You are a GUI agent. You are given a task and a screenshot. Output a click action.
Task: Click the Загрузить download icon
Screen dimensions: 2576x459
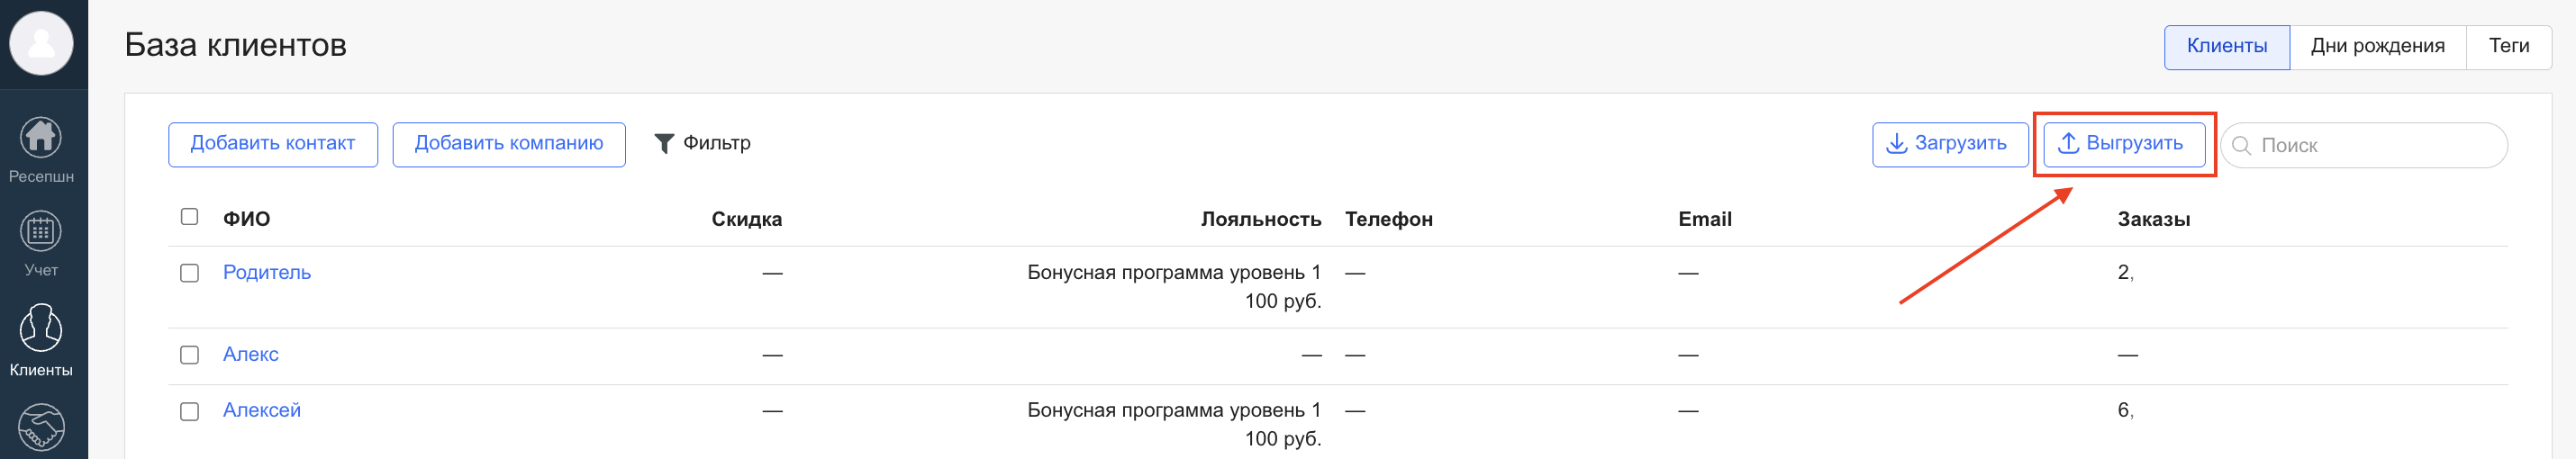1895,144
